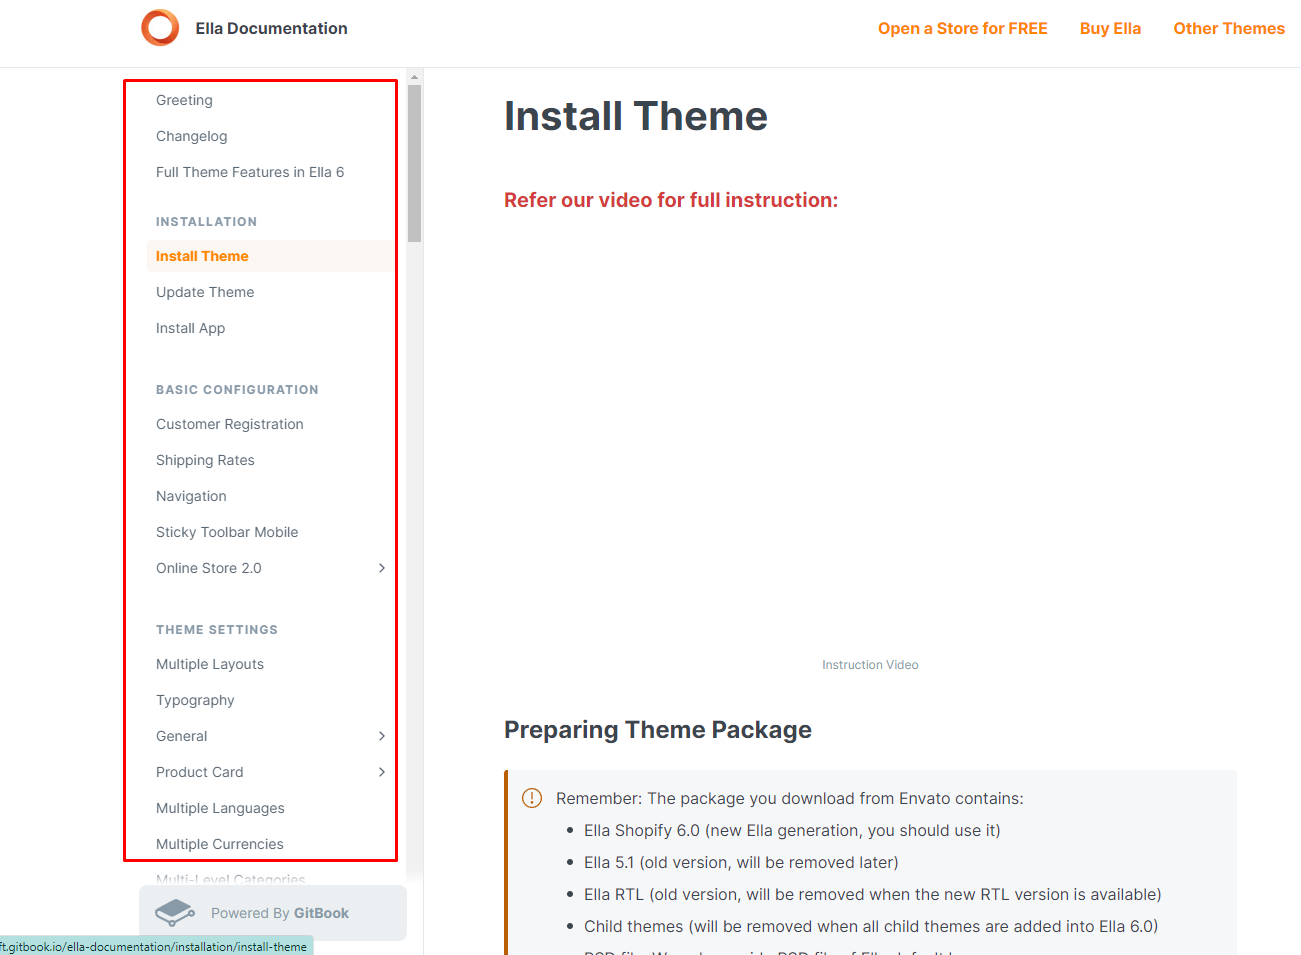Click the Refer our video for full instruction text
The image size is (1301, 955).
click(x=671, y=200)
